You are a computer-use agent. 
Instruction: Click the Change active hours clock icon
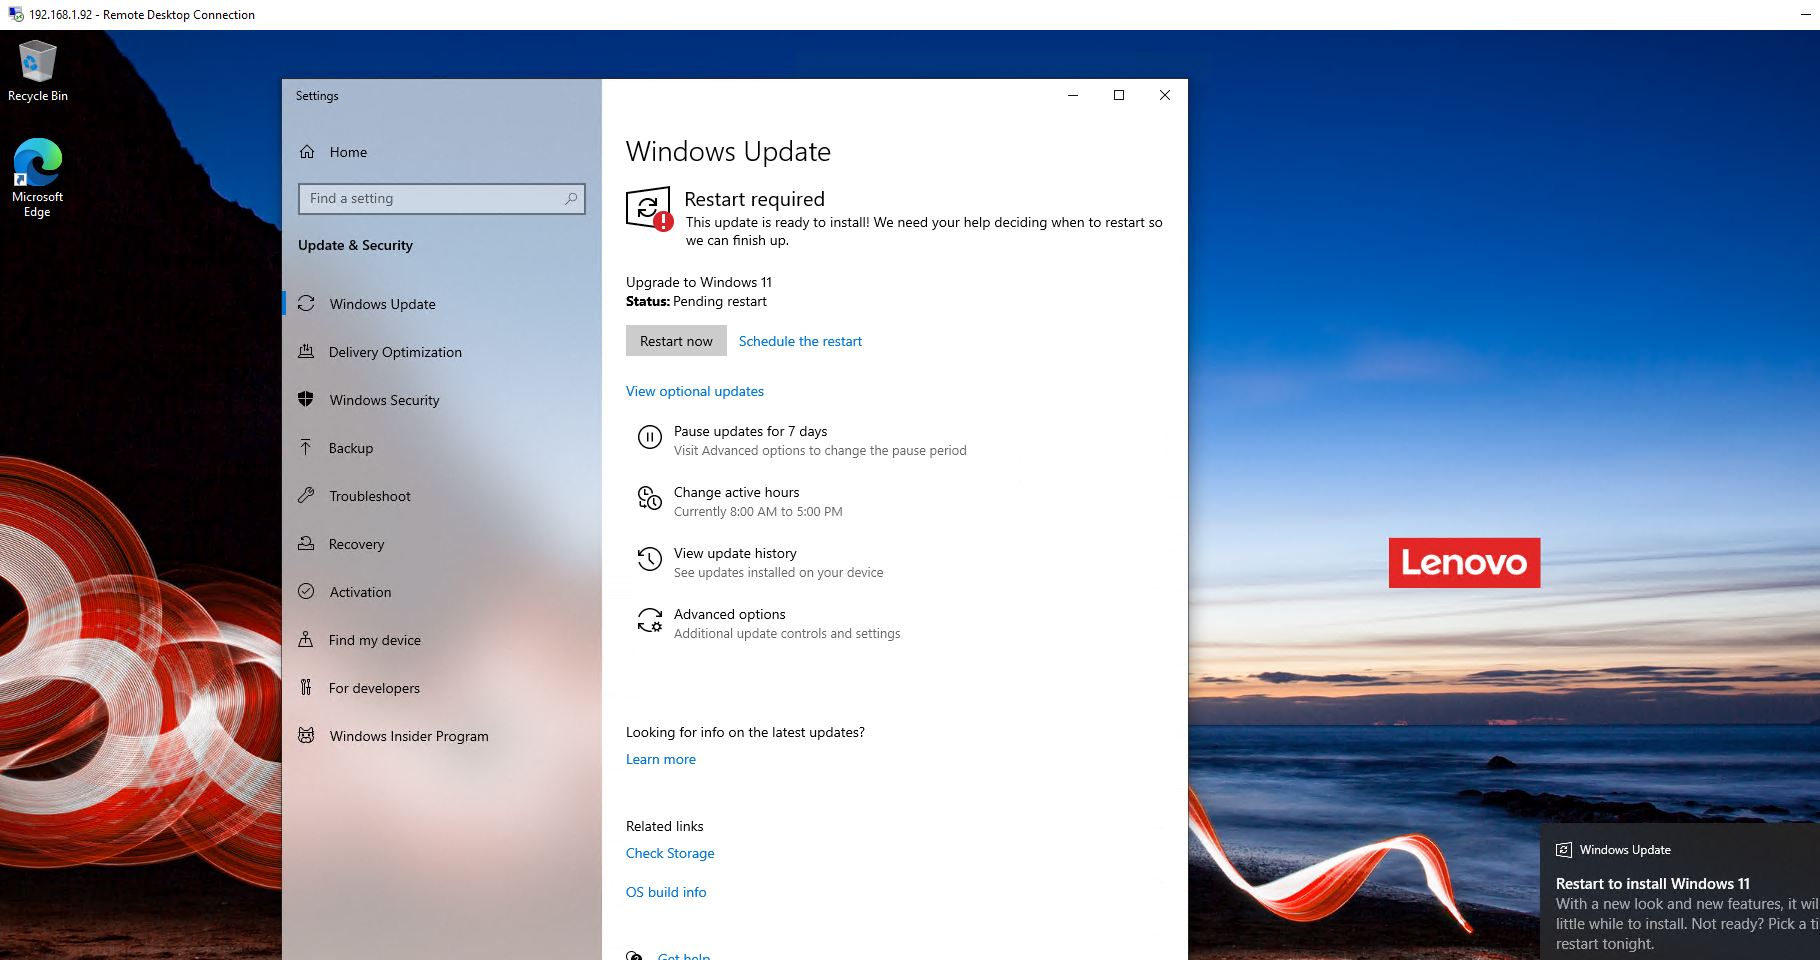coord(650,498)
